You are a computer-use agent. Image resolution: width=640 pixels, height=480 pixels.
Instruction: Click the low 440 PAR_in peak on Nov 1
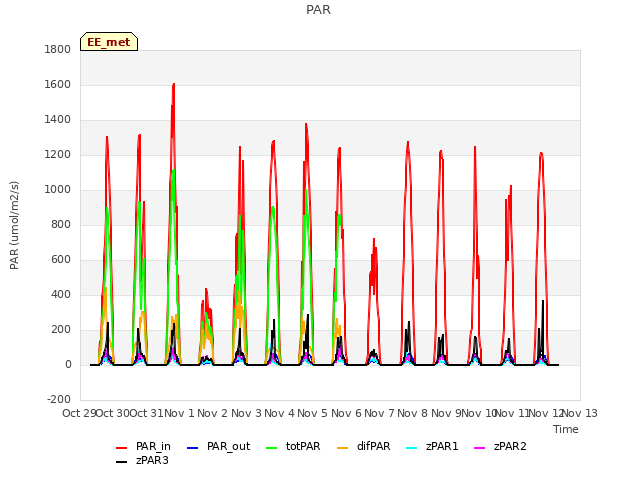206,289
